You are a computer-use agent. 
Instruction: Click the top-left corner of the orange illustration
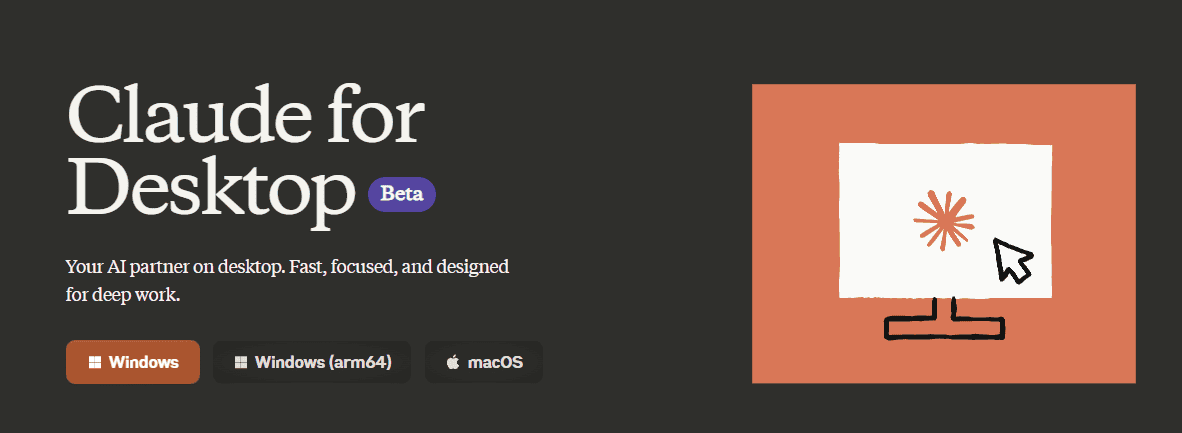pos(758,90)
